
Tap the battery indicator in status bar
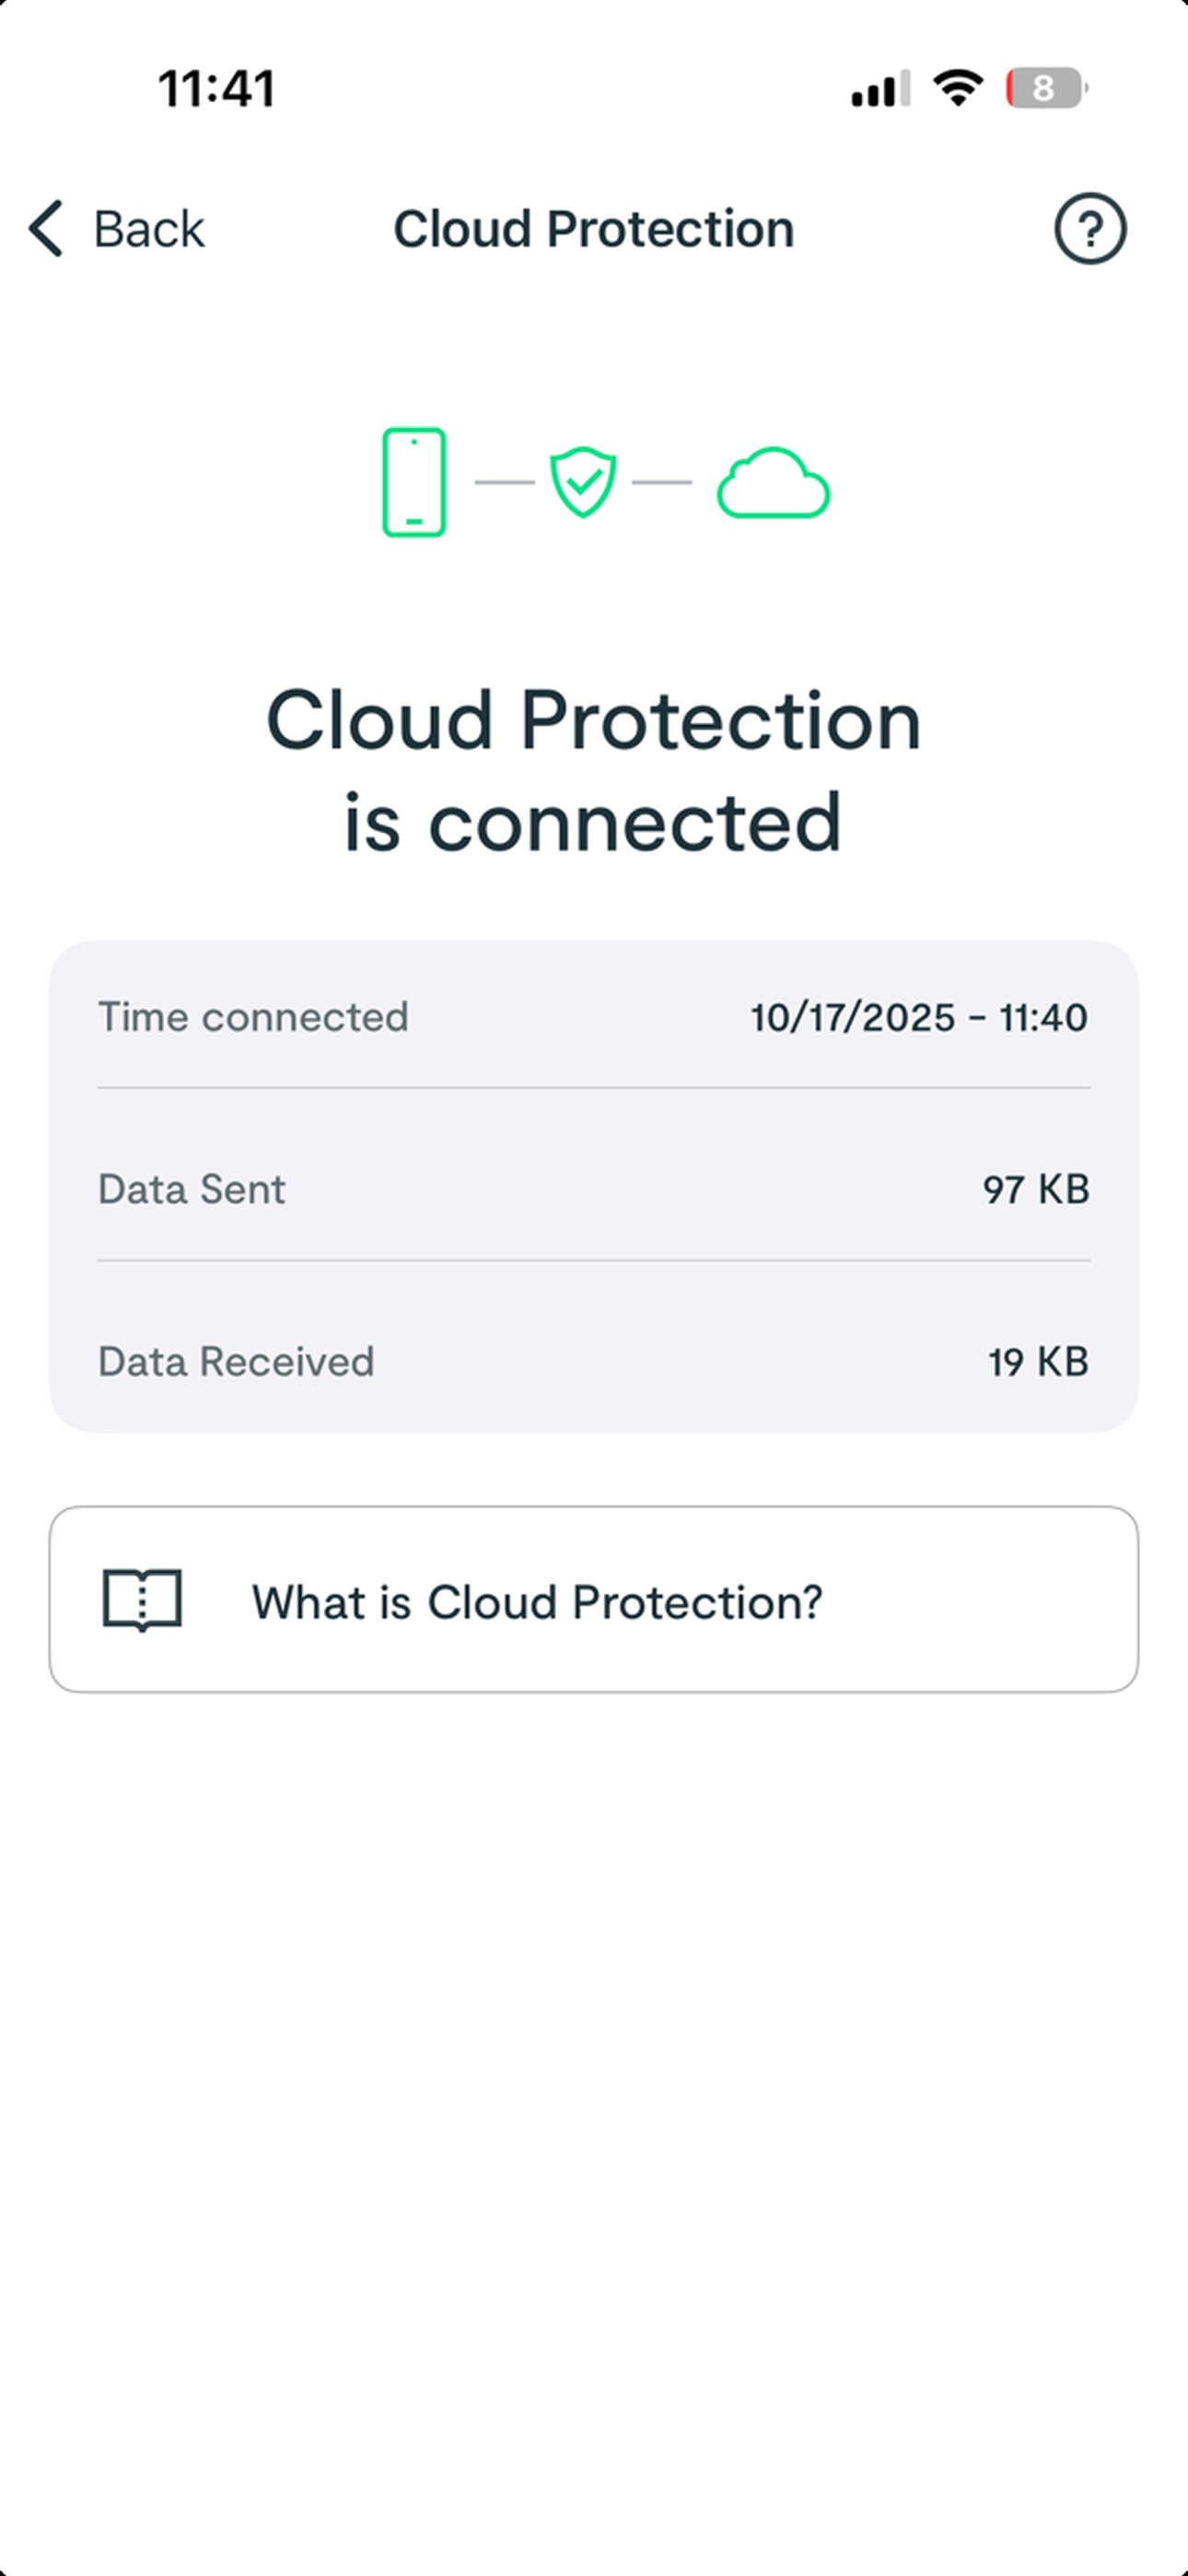1047,88
